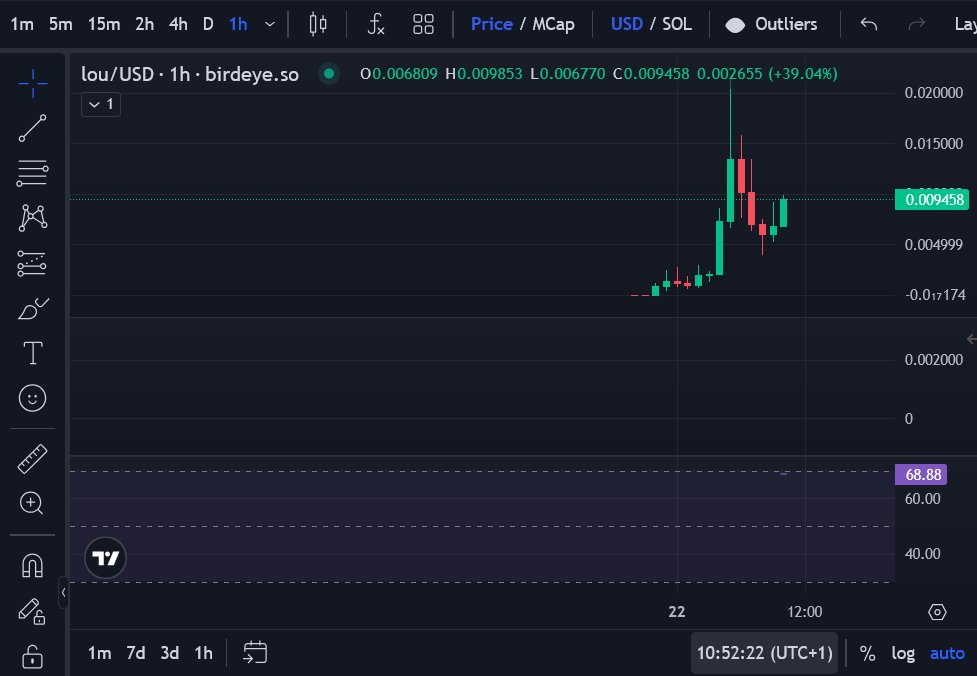977x676 pixels.
Task: Select USD as quote currency
Action: point(626,24)
